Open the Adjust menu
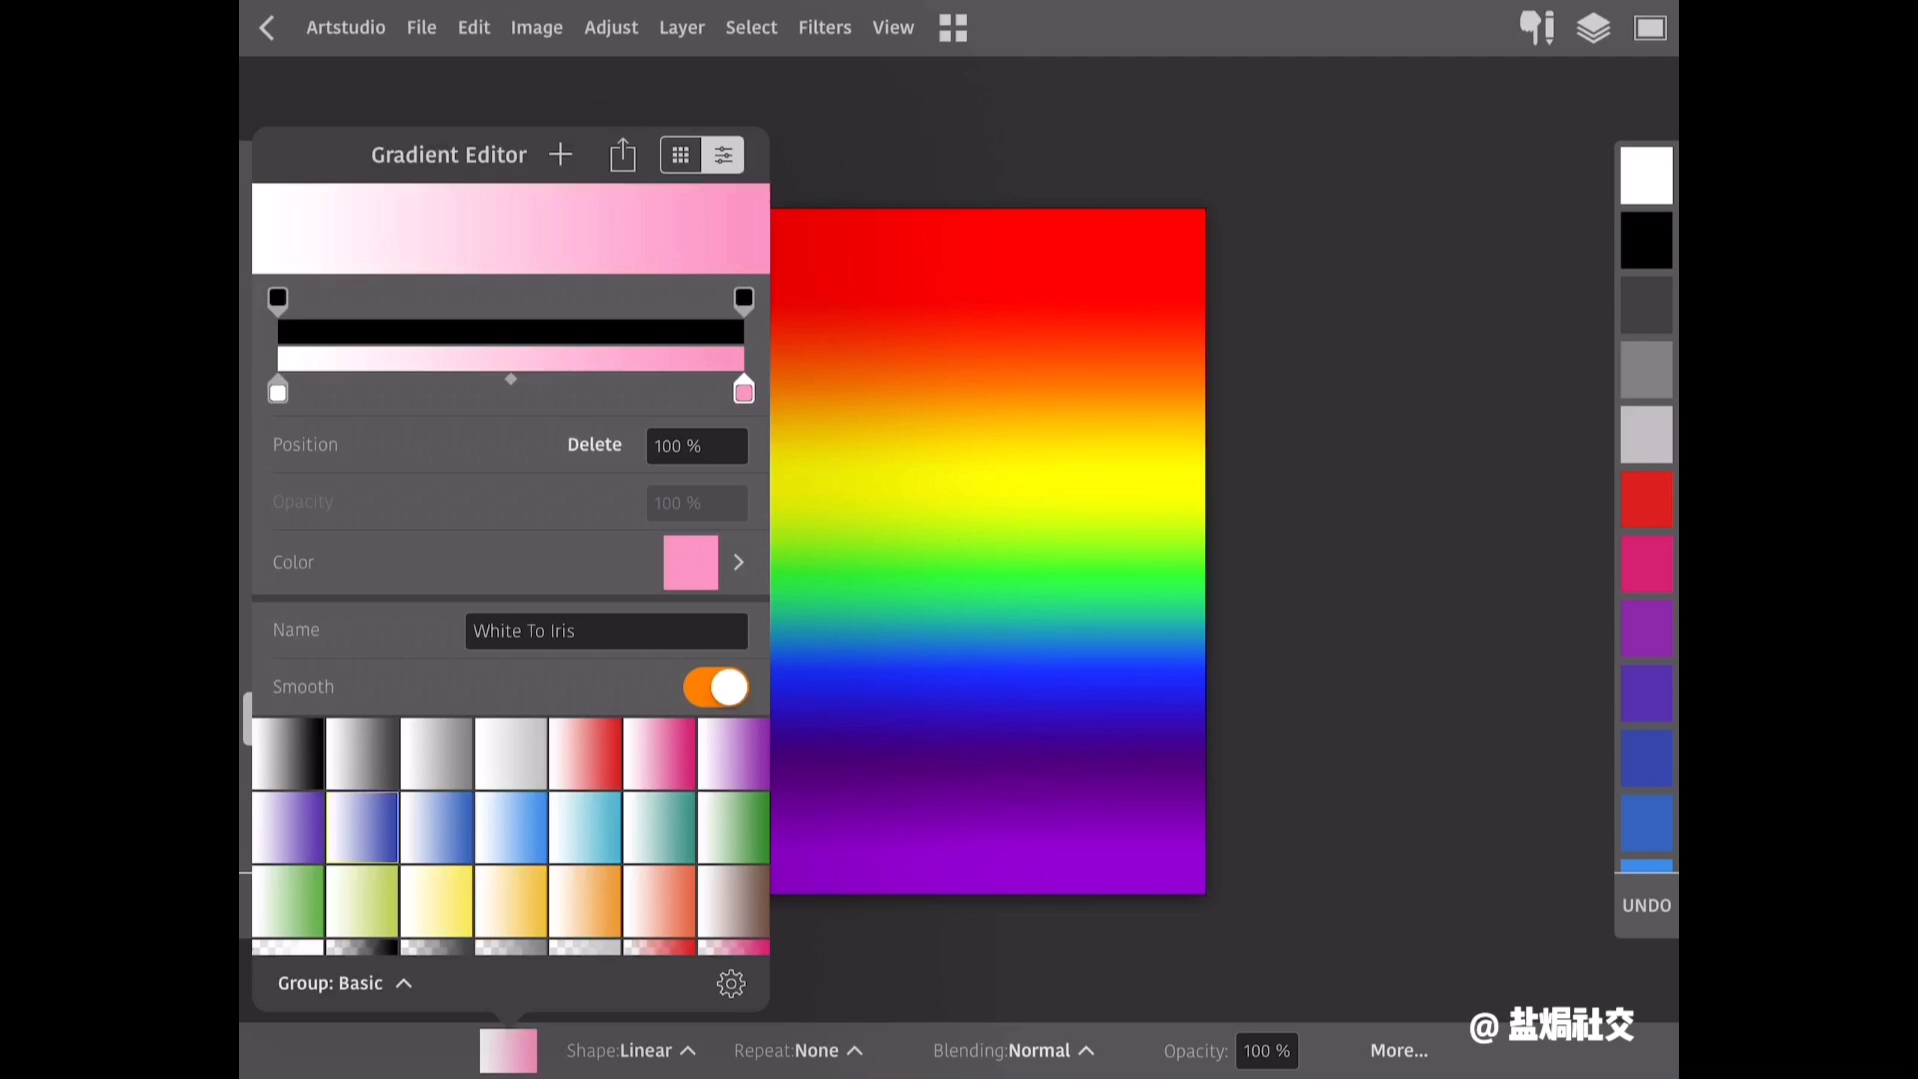1918x1079 pixels. [610, 28]
